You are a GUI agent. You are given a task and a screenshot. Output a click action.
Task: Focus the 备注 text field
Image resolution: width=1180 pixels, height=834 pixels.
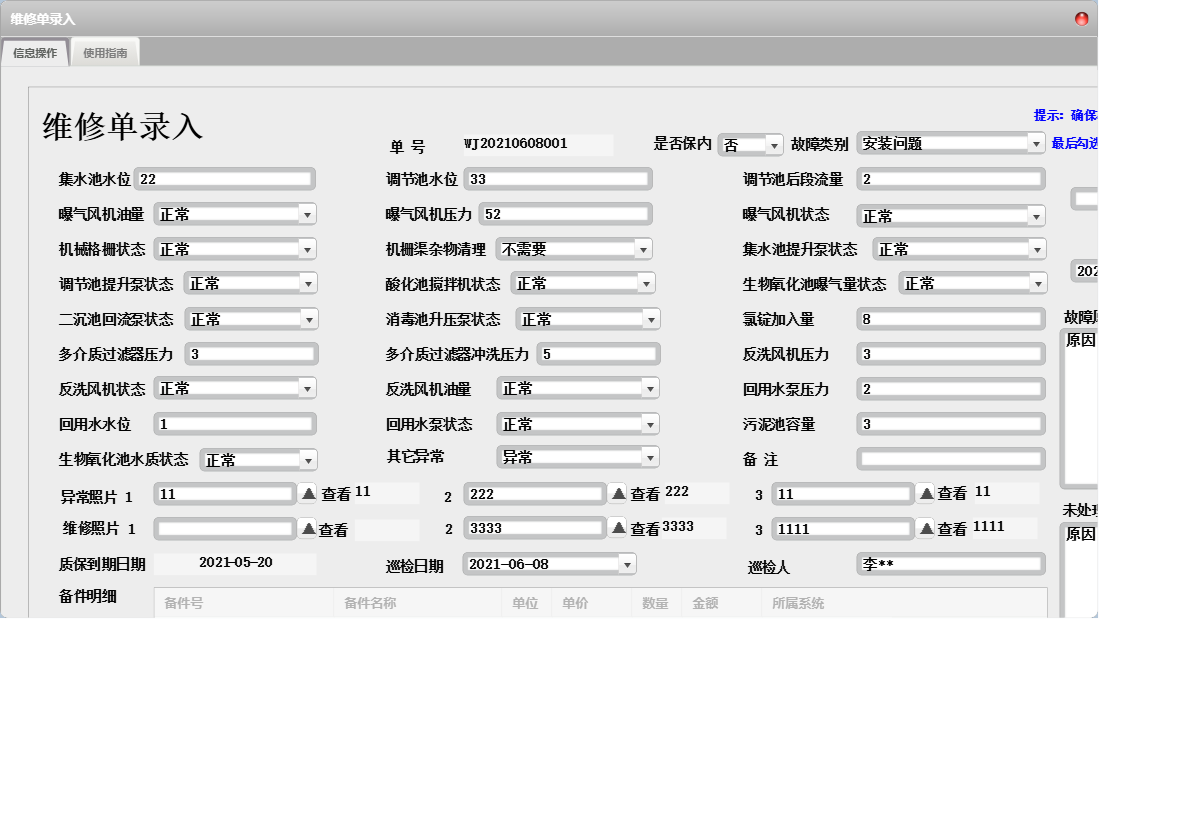click(x=950, y=459)
